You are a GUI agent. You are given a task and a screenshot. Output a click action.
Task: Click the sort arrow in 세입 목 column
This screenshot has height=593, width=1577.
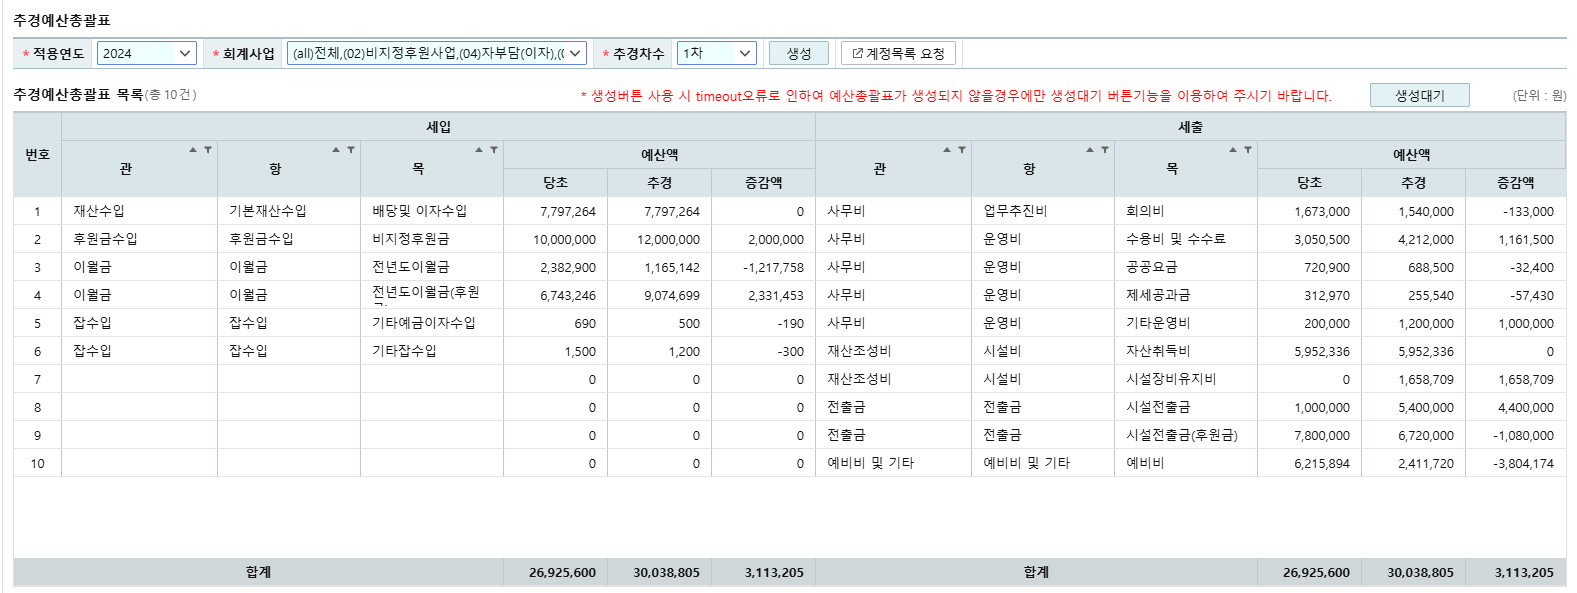tap(479, 150)
